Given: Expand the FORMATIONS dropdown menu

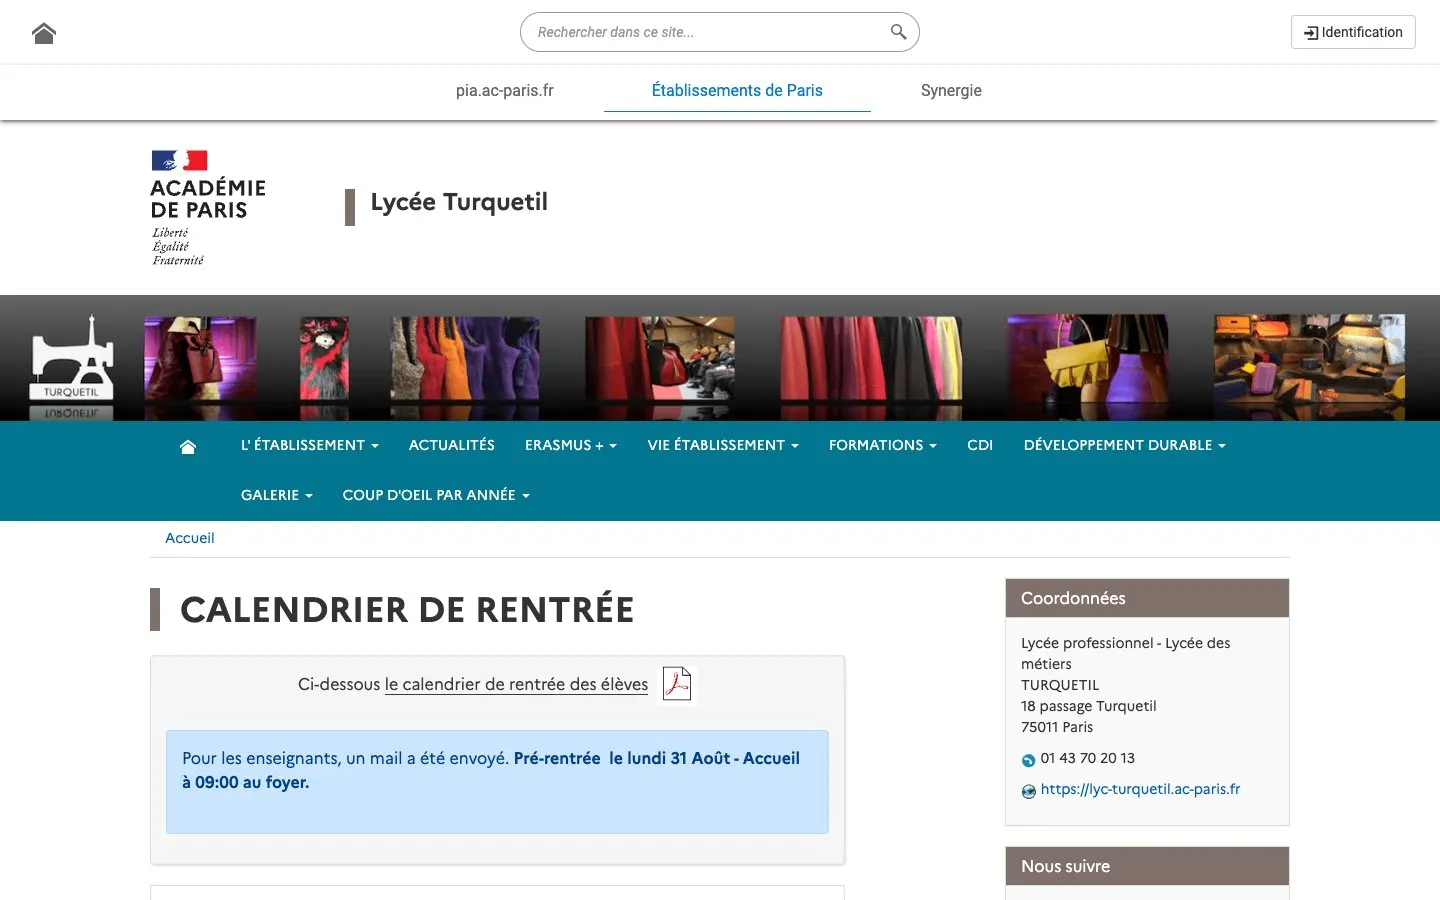Looking at the screenshot, I should point(883,445).
